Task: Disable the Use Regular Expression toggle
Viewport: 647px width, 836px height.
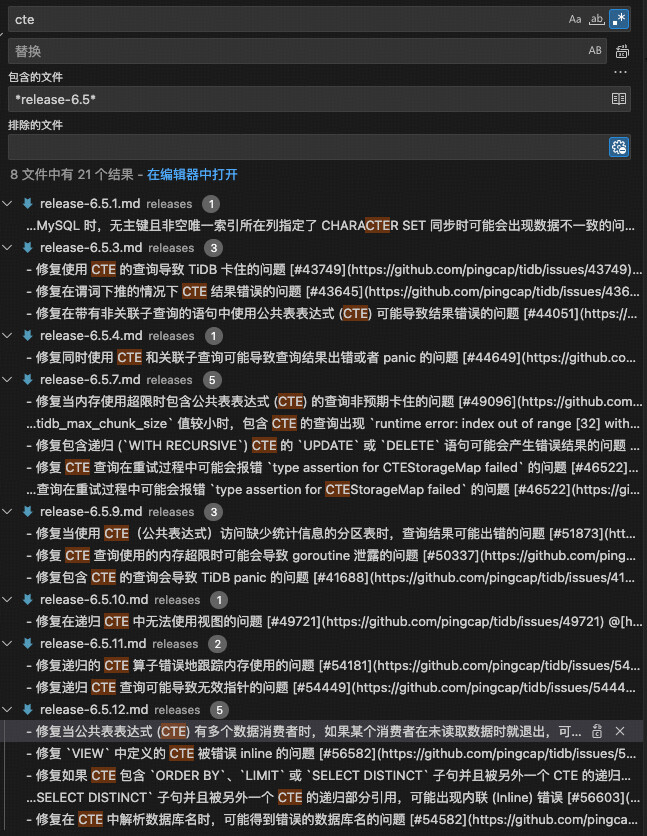Action: pyautogui.click(x=619, y=20)
